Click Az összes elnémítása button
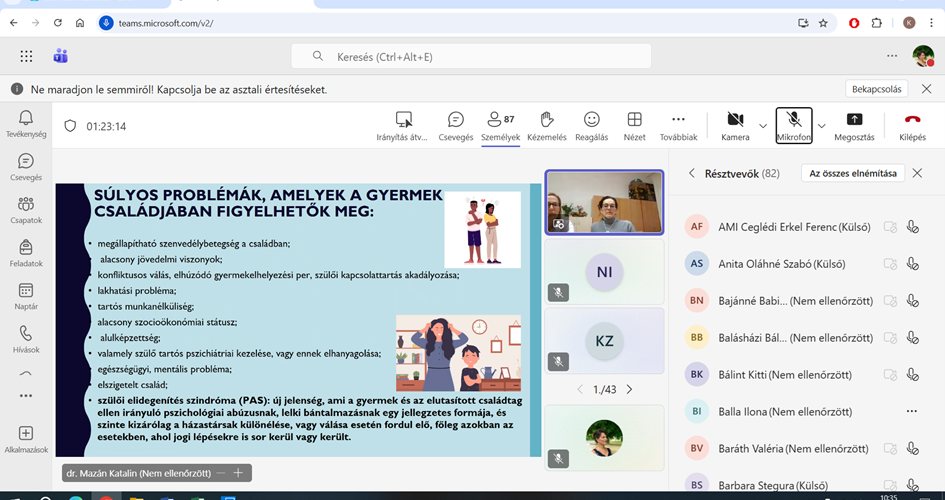The height and width of the screenshot is (500, 945). [852, 173]
